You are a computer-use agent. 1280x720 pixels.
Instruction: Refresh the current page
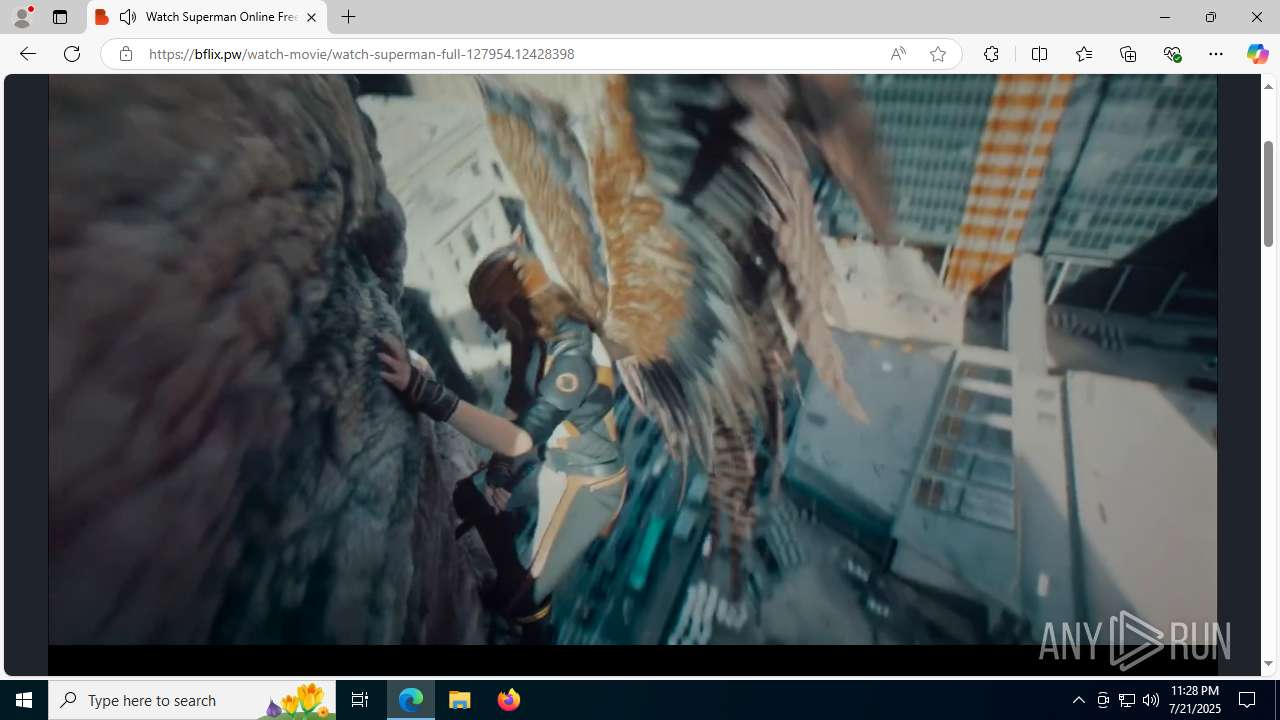tap(72, 54)
